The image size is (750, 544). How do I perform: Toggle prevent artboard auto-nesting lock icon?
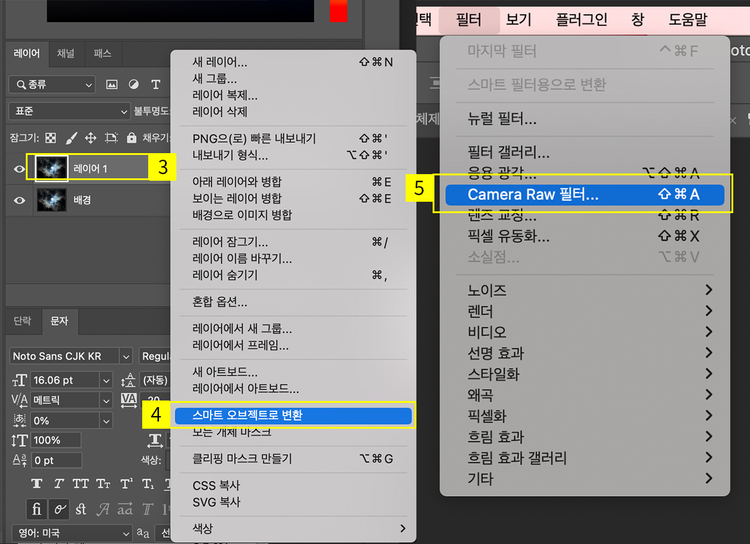click(x=111, y=138)
